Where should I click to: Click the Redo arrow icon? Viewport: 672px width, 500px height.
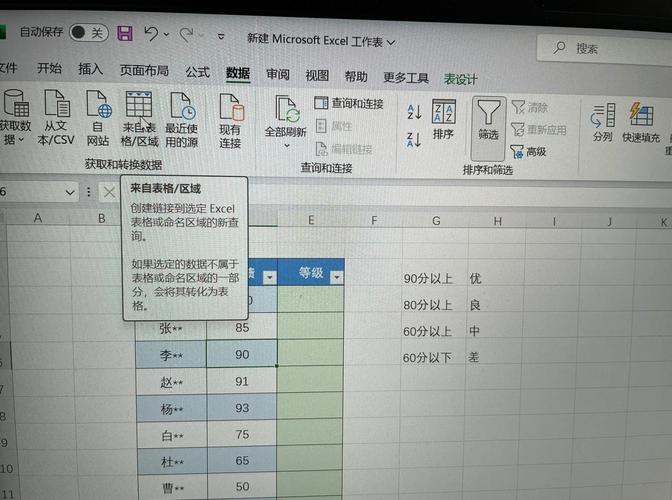coord(186,35)
